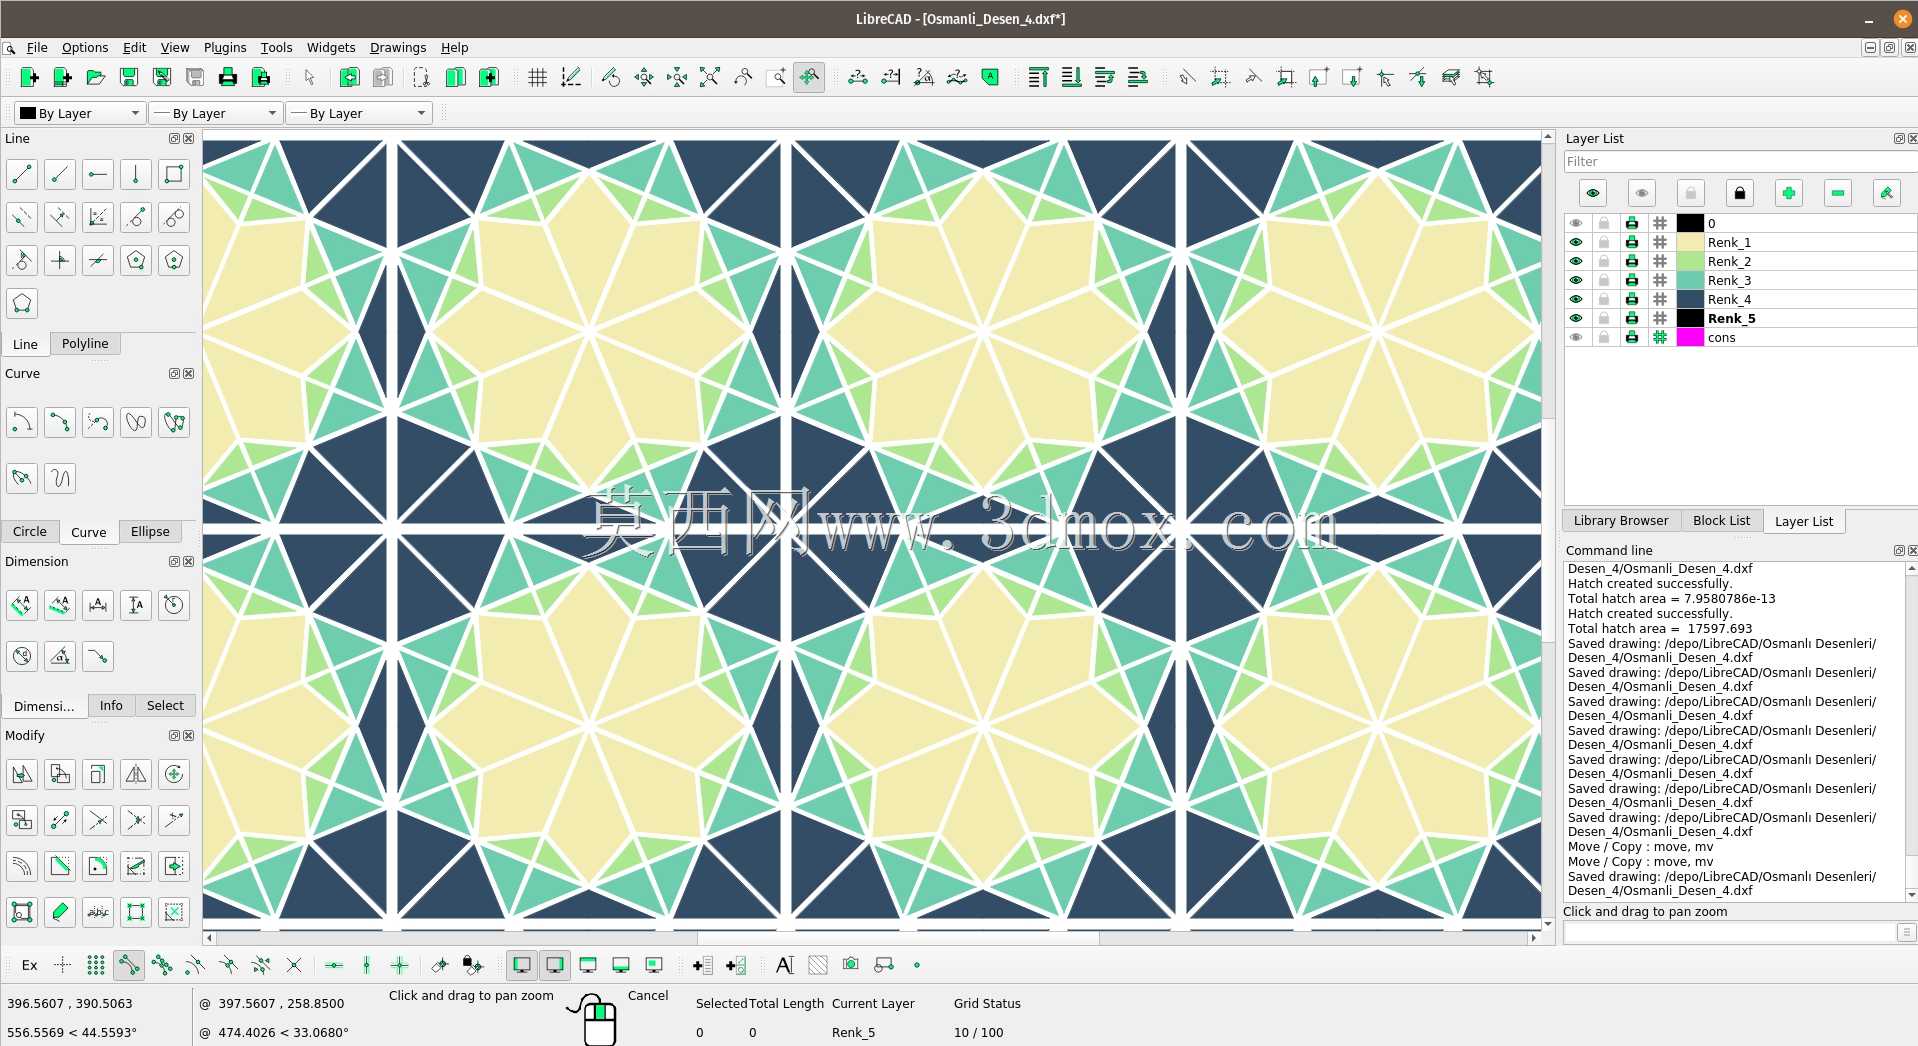Select the Aligned dimension tool
The height and width of the screenshot is (1046, 1918).
point(22,604)
